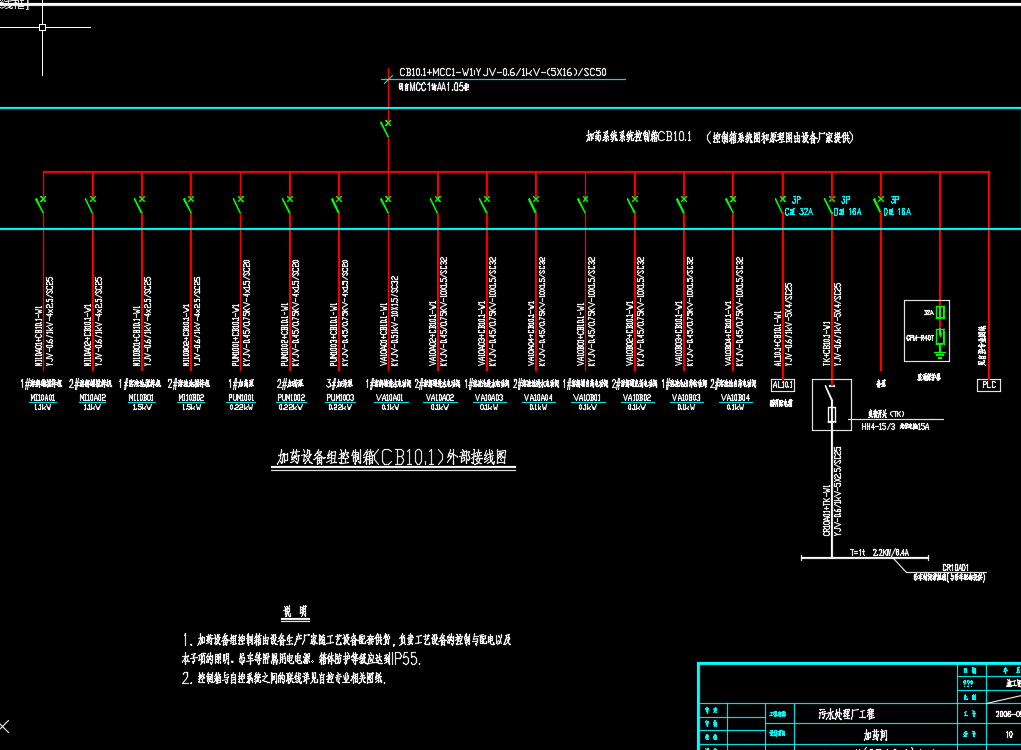Select the VA10A04 equipment tag
Screen dimensions: 1021x750
[538, 398]
